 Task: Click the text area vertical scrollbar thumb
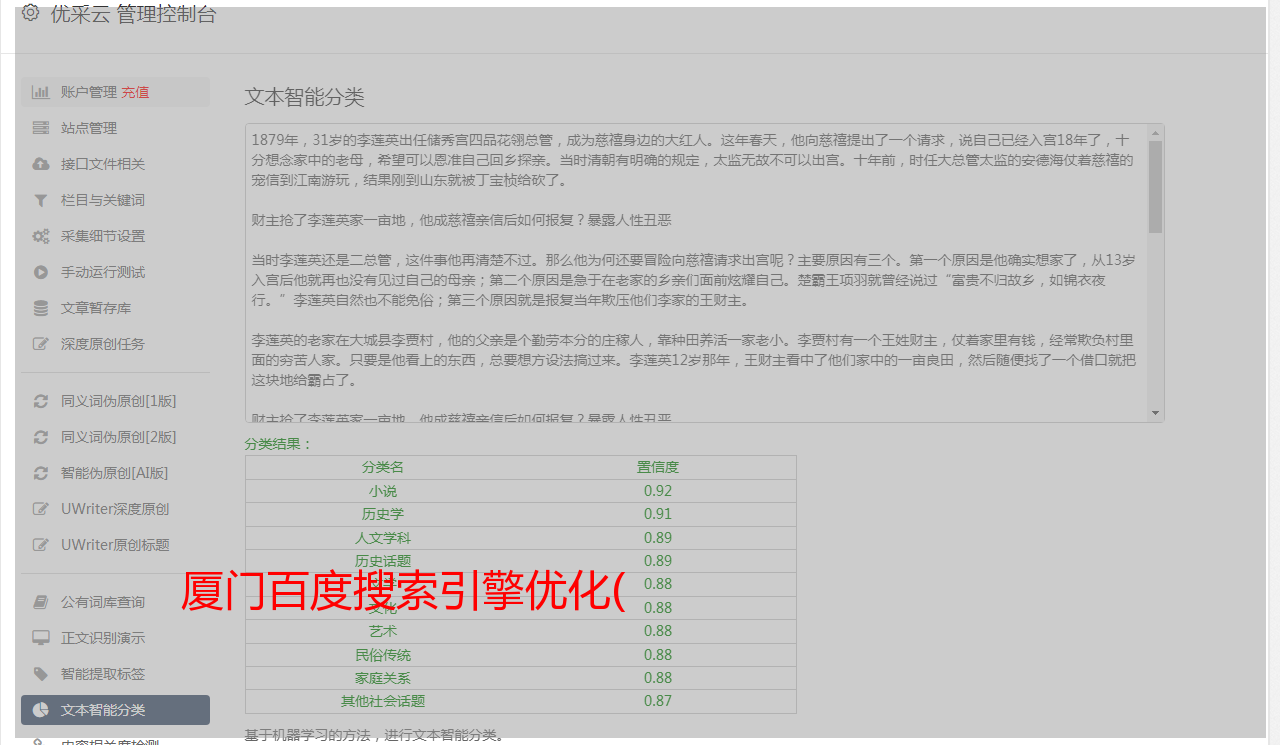[x=1156, y=187]
